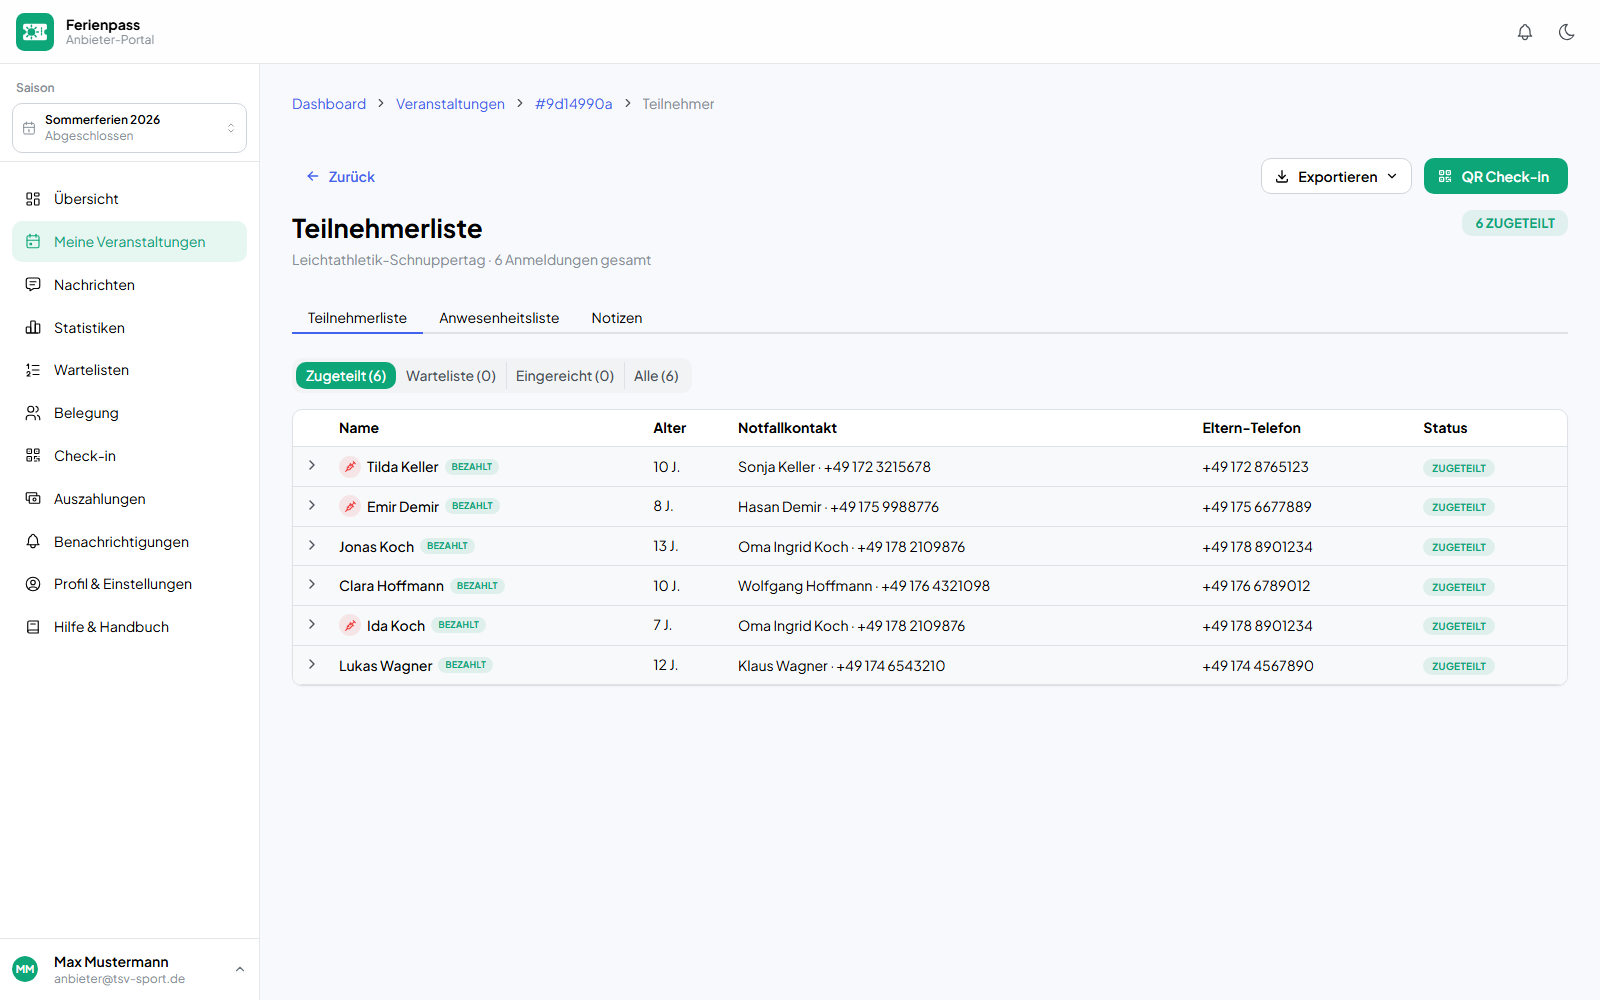Click Emir Demir's parent phone +49 175 6677889
This screenshot has width=1600, height=1000.
click(1257, 507)
